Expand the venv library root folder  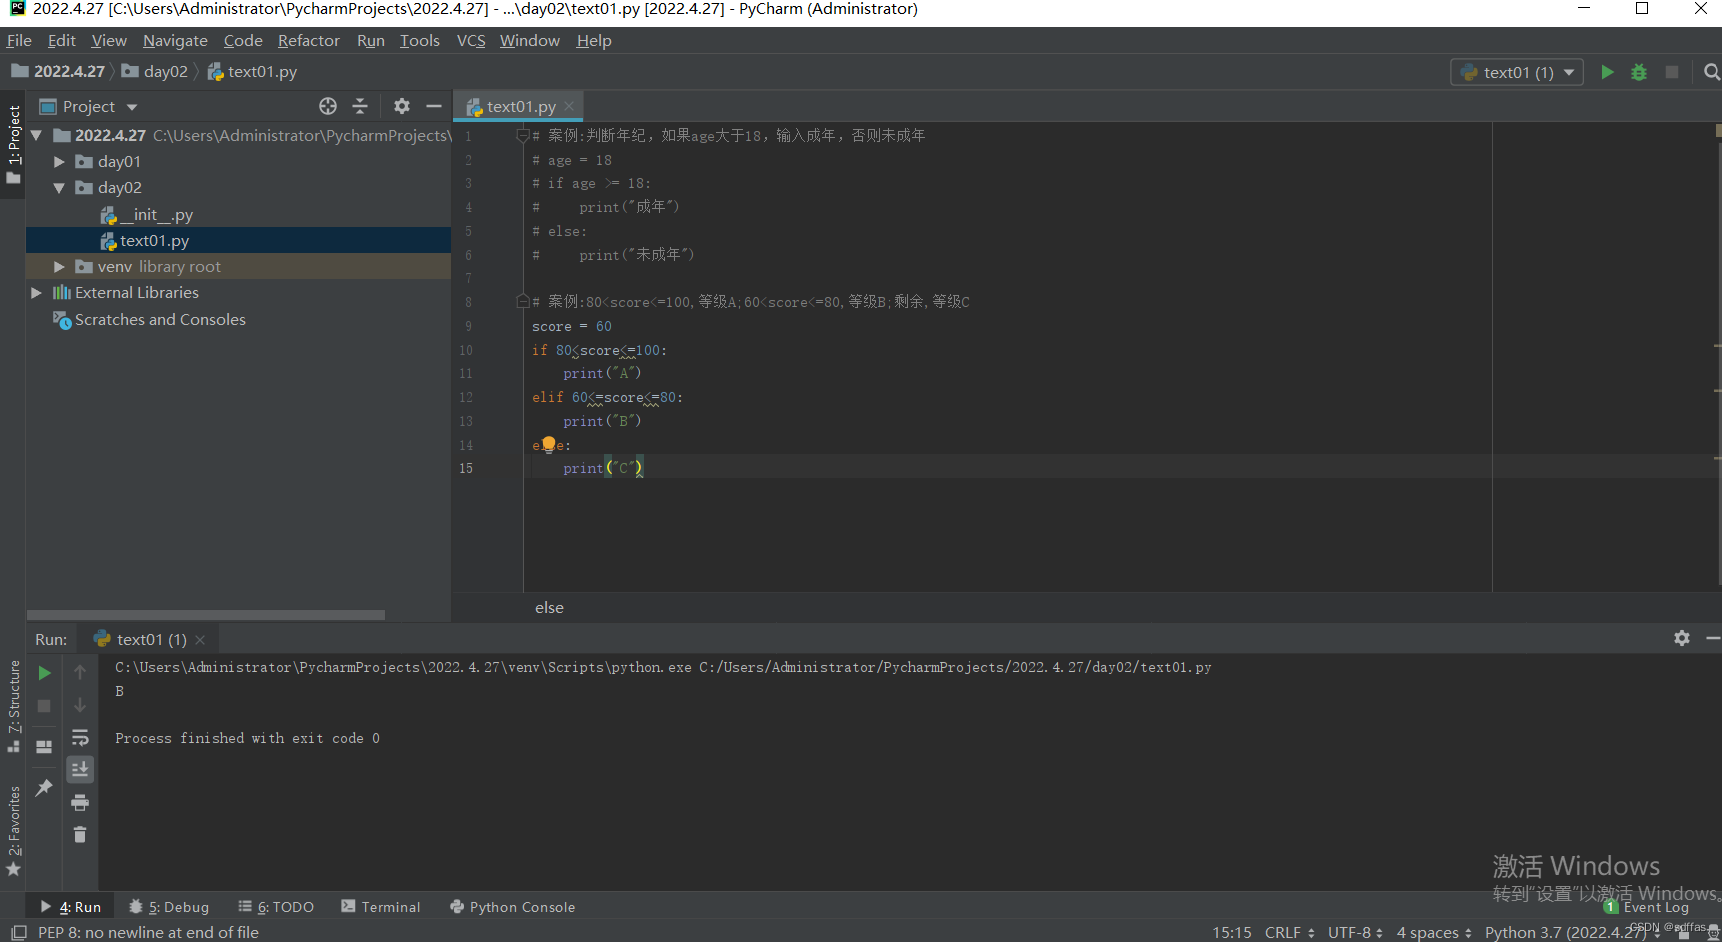[59, 267]
